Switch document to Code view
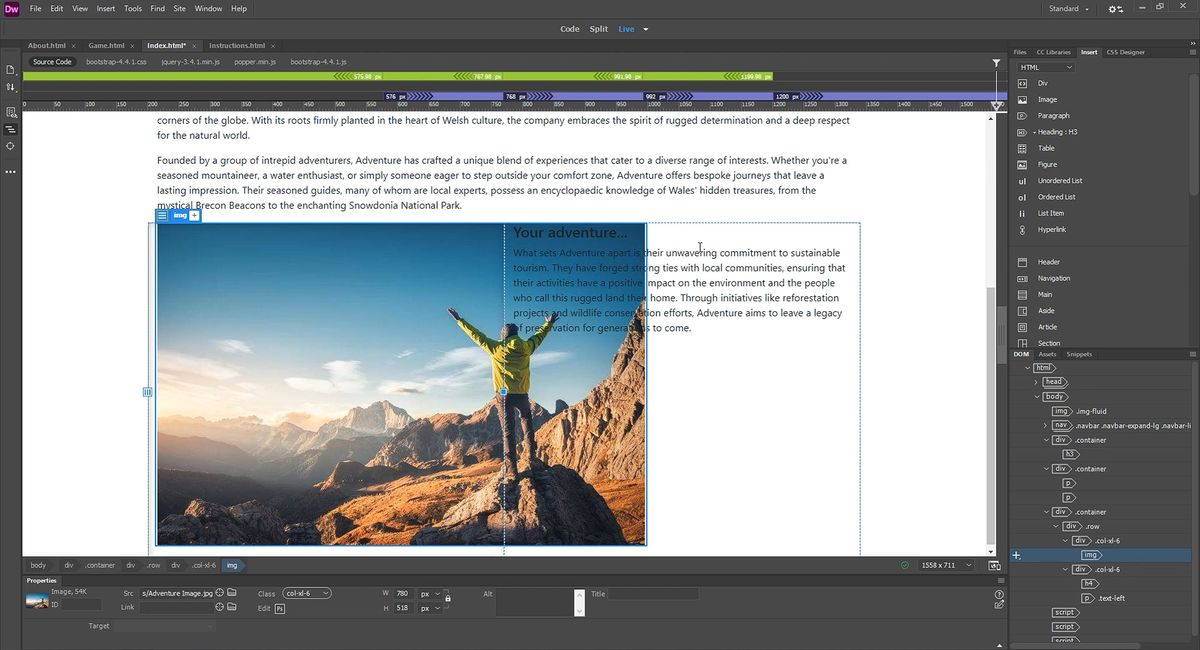This screenshot has width=1200, height=650. coord(569,29)
